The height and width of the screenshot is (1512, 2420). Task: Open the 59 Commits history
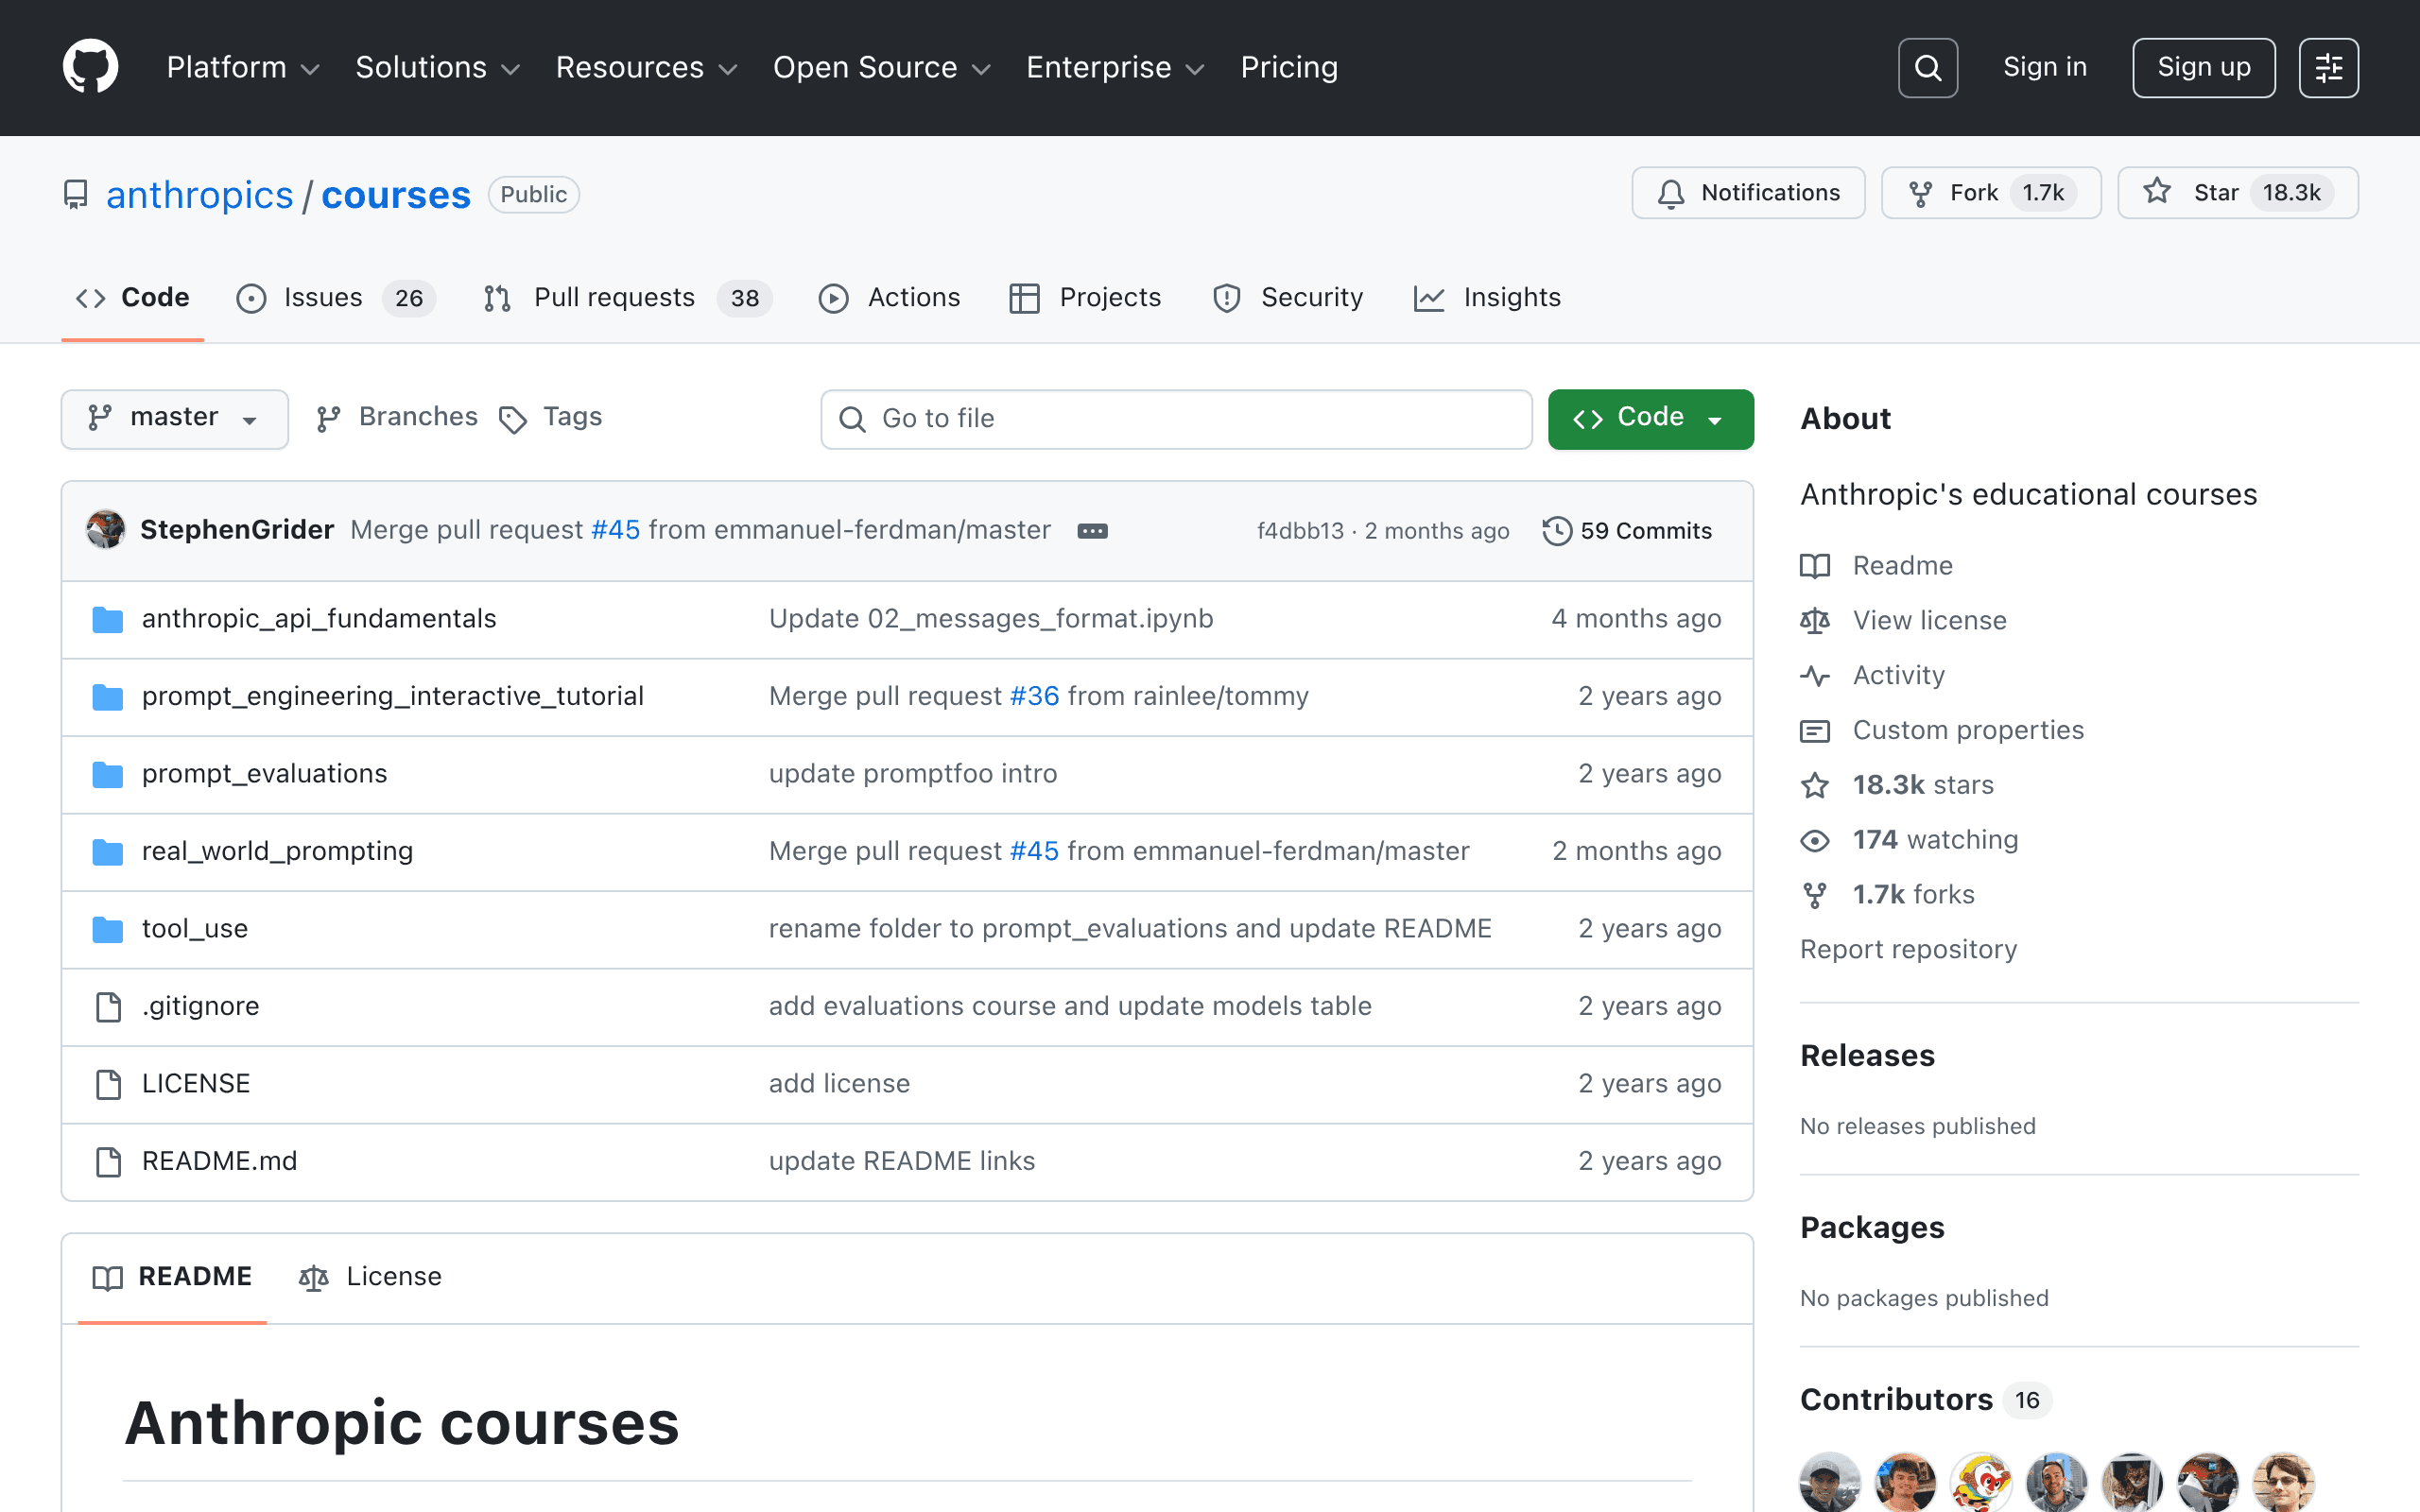pyautogui.click(x=1627, y=531)
